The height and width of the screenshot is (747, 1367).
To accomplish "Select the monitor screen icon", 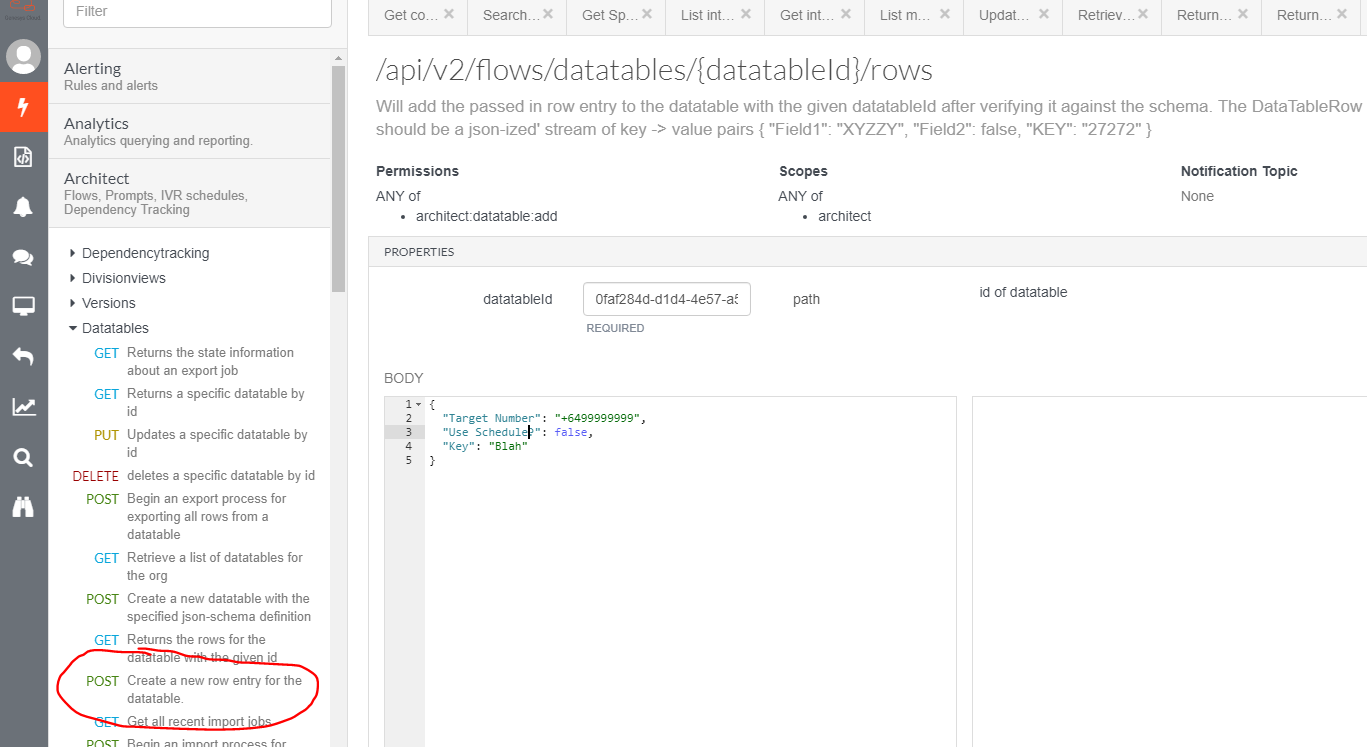I will [23, 306].
